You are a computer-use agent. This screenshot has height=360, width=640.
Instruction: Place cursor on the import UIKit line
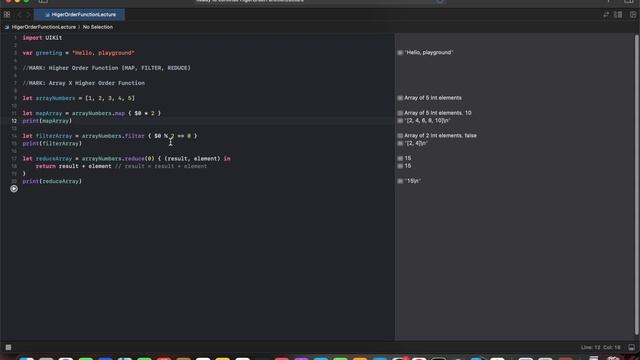pyautogui.click(x=42, y=38)
